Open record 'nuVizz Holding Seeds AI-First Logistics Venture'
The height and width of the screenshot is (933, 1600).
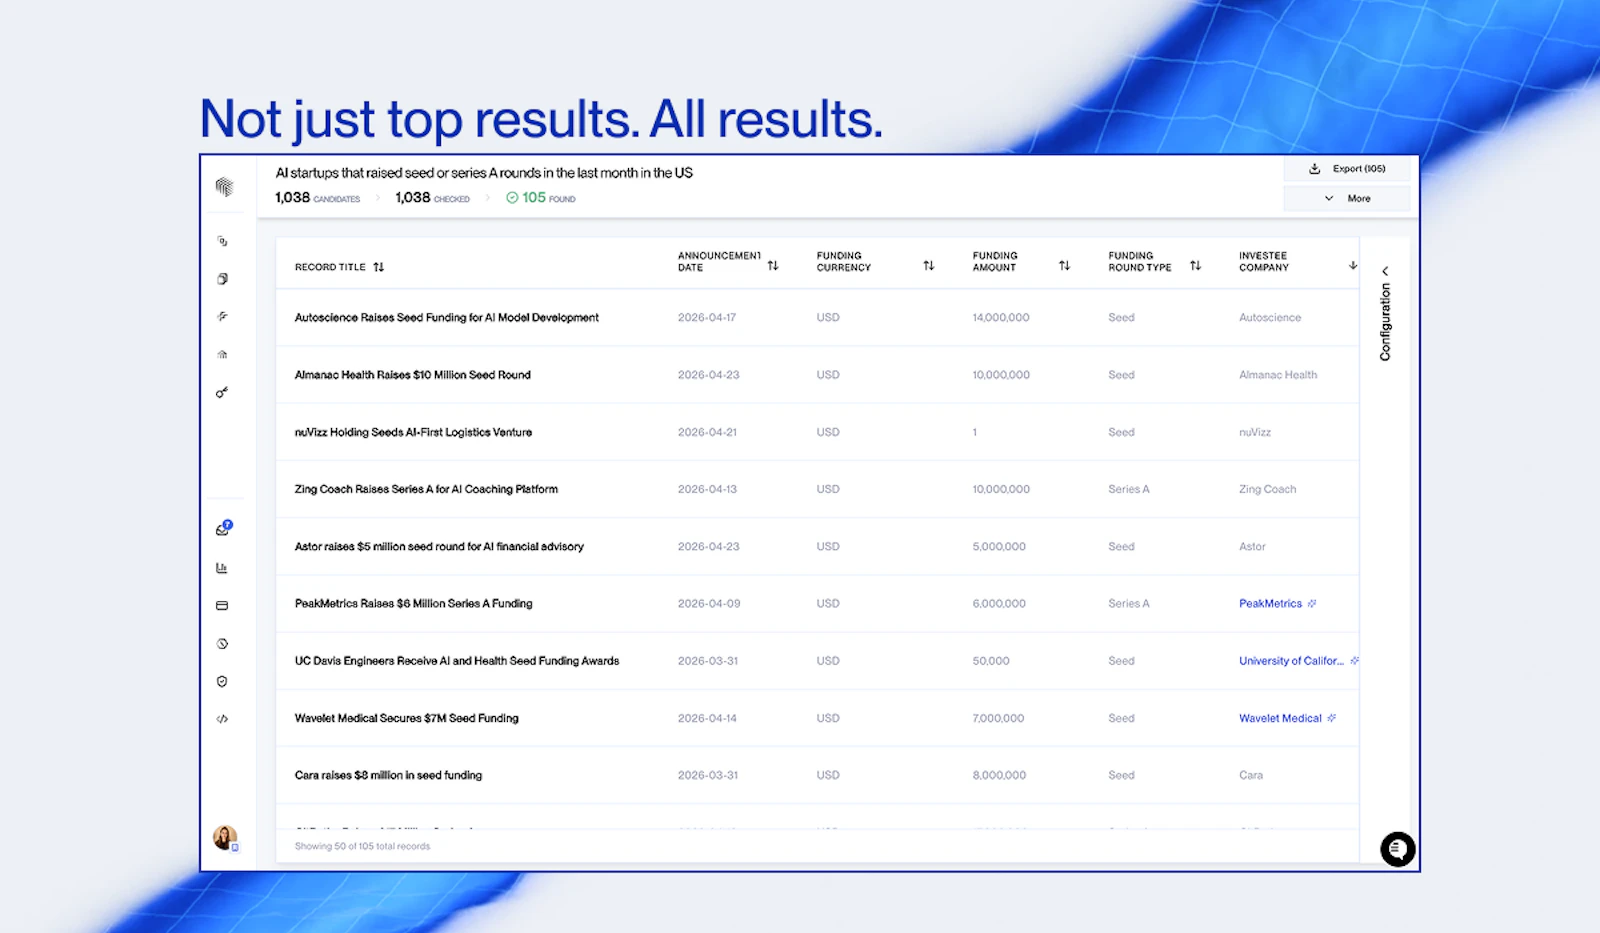tap(413, 432)
